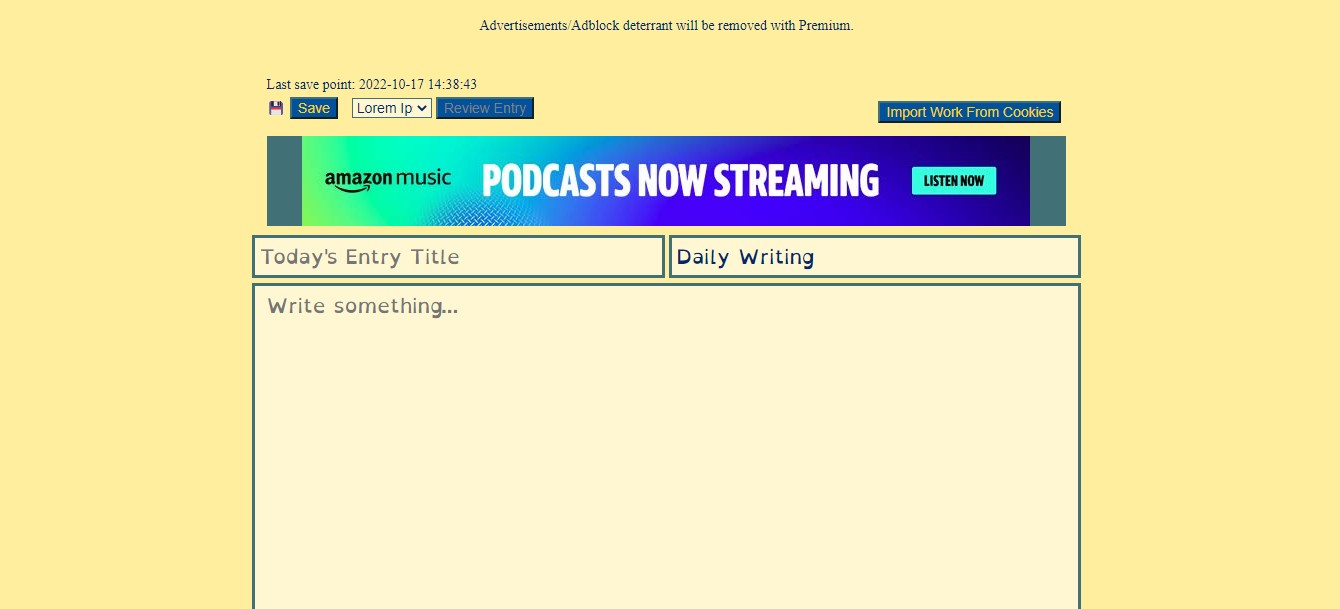This screenshot has width=1340, height=609.
Task: Click the Write something text area
Action: pos(666,446)
